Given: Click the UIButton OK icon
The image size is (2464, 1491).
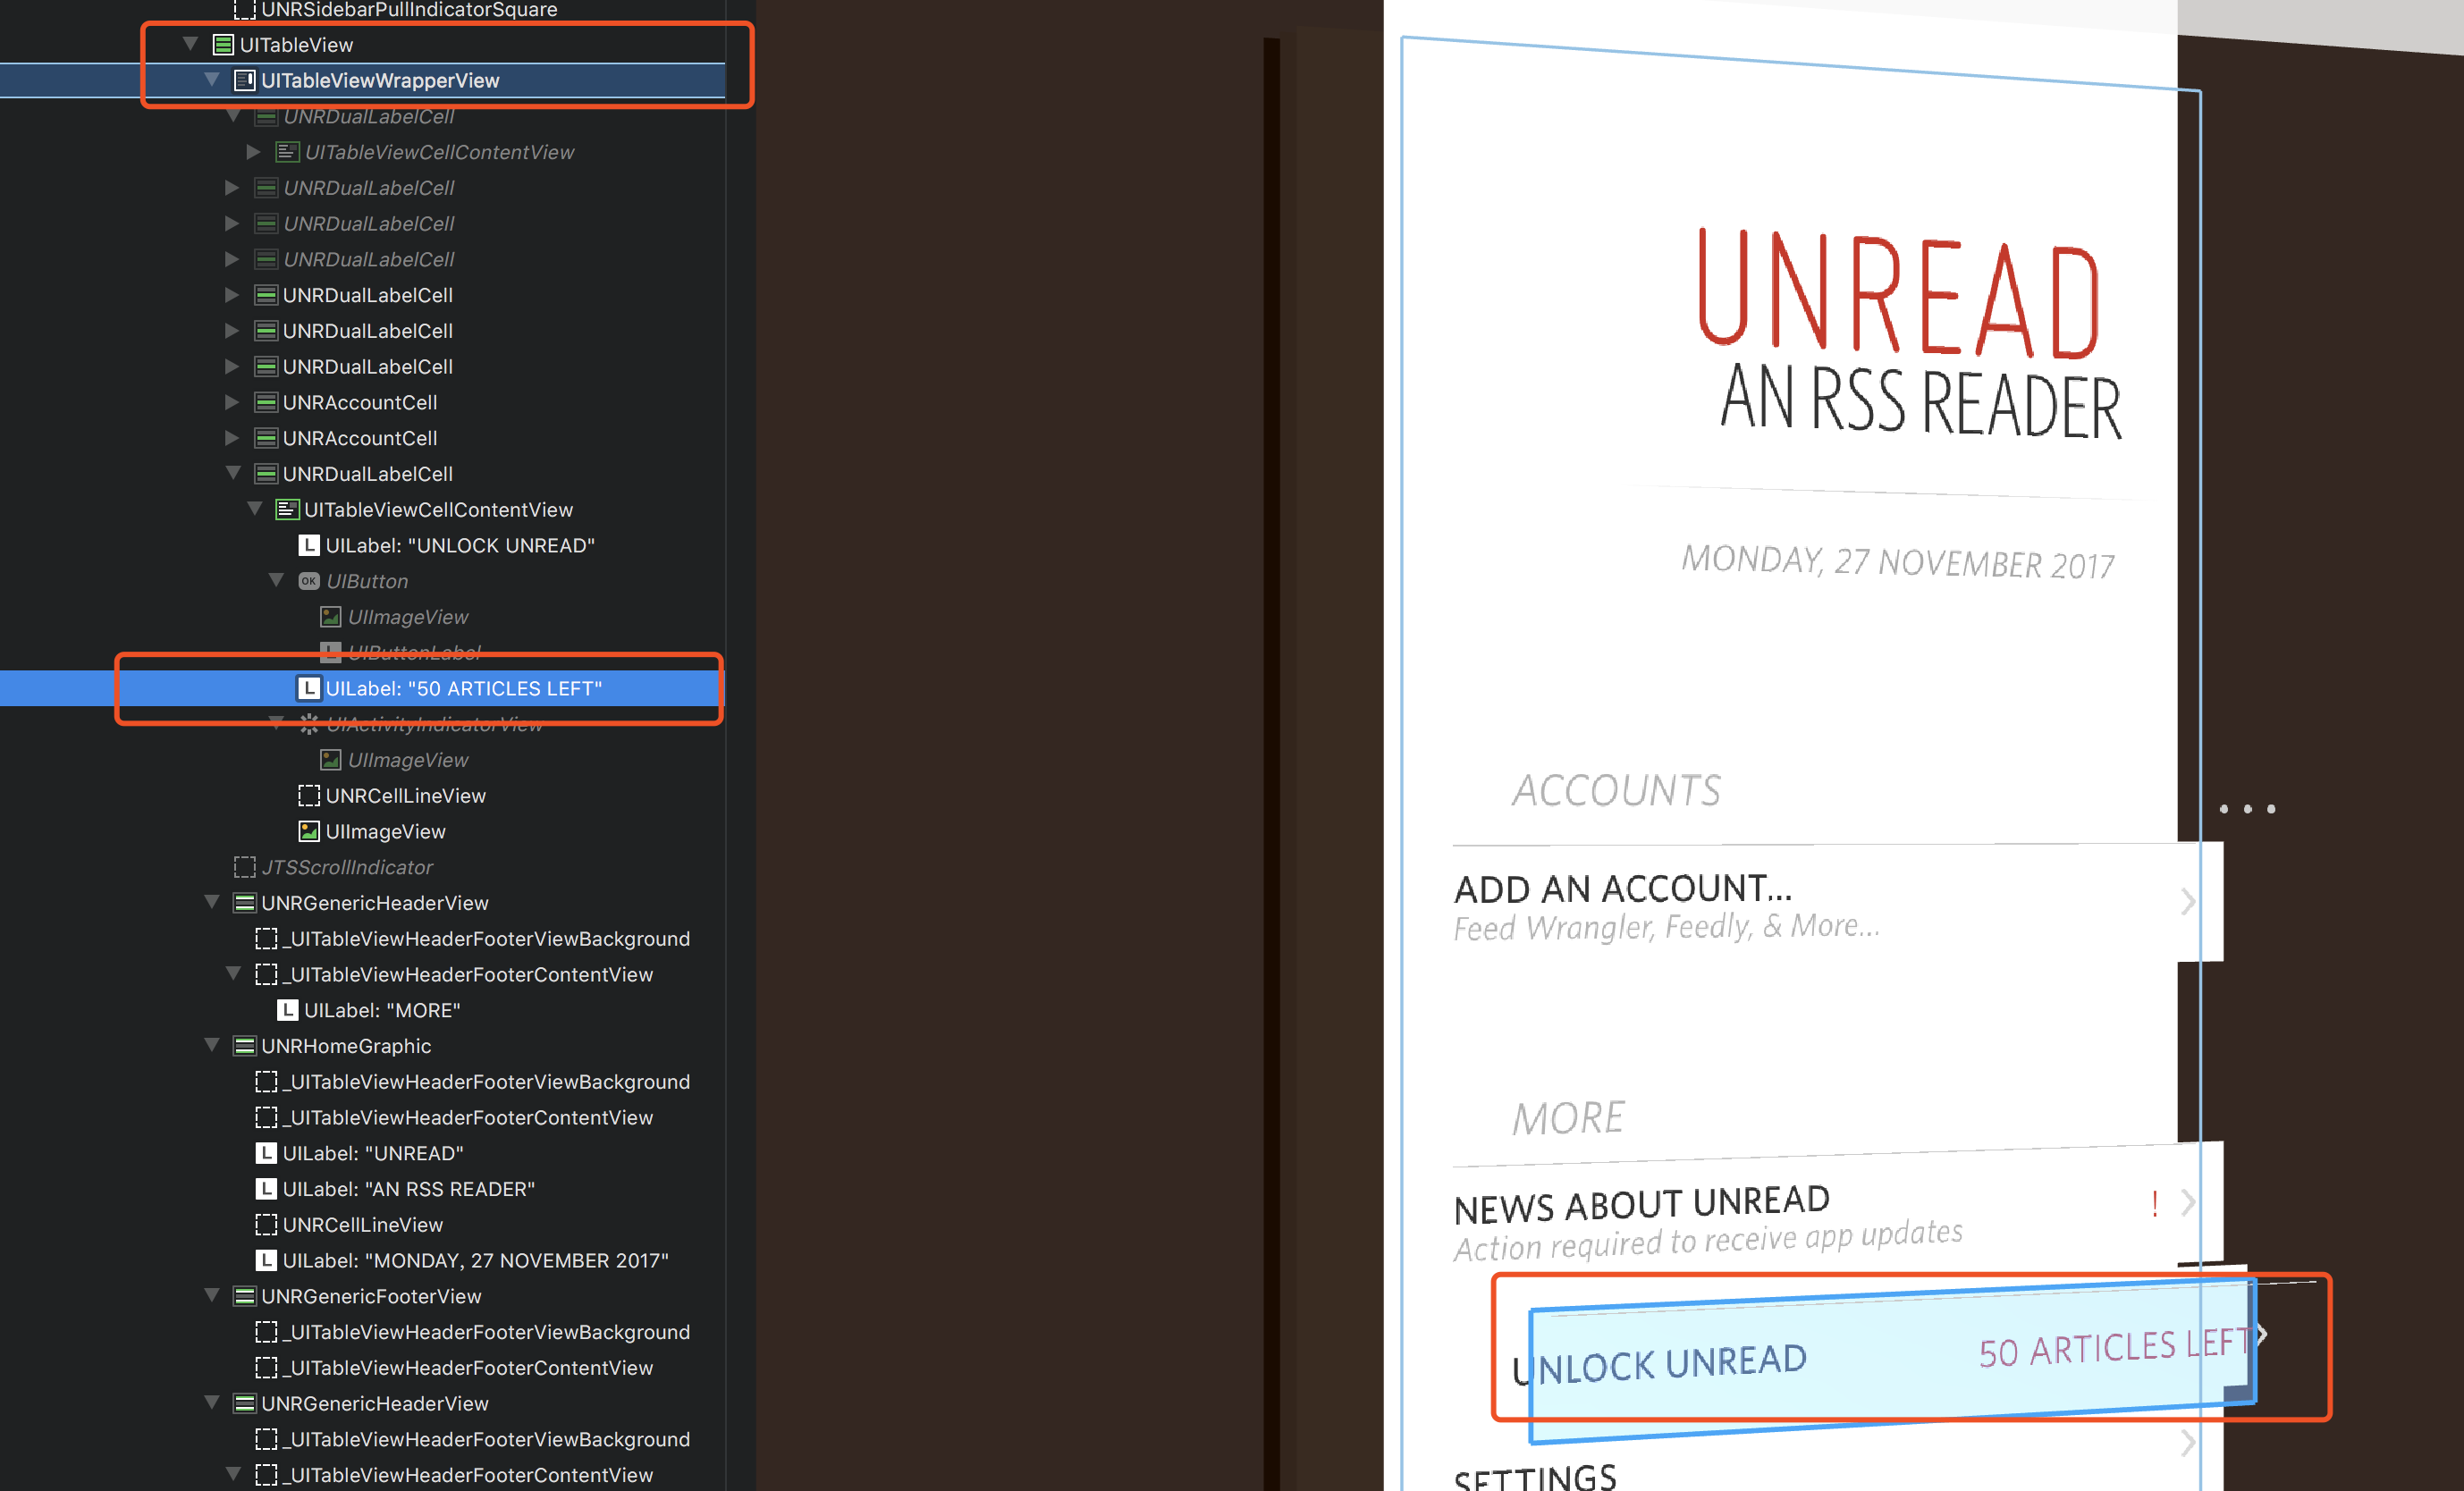Looking at the screenshot, I should click(x=309, y=581).
